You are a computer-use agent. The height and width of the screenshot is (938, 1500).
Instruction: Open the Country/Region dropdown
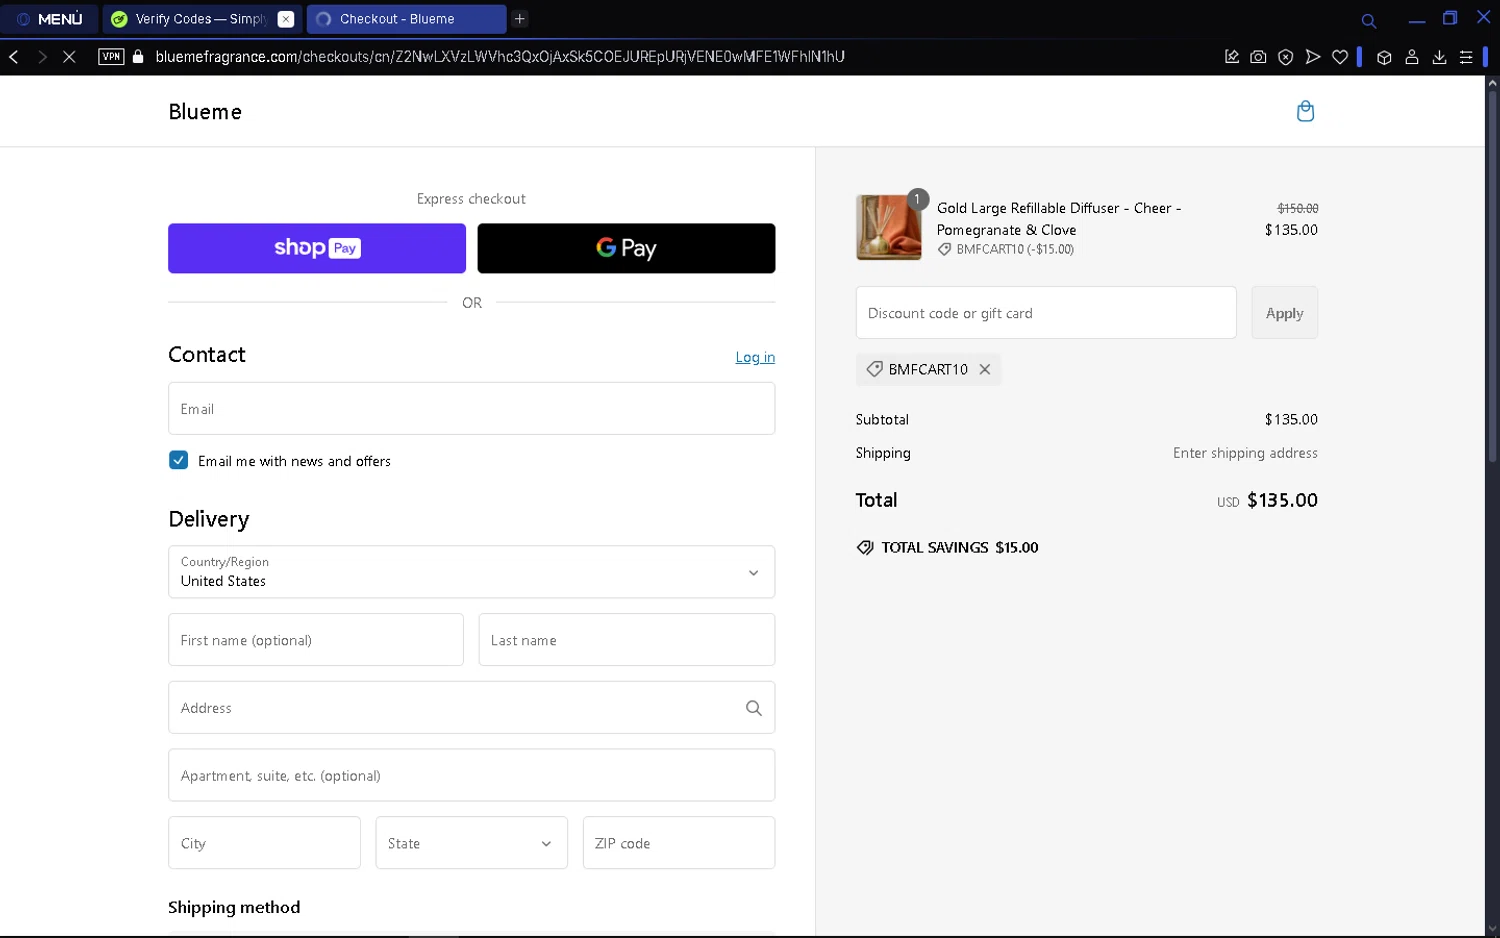[x=471, y=572]
